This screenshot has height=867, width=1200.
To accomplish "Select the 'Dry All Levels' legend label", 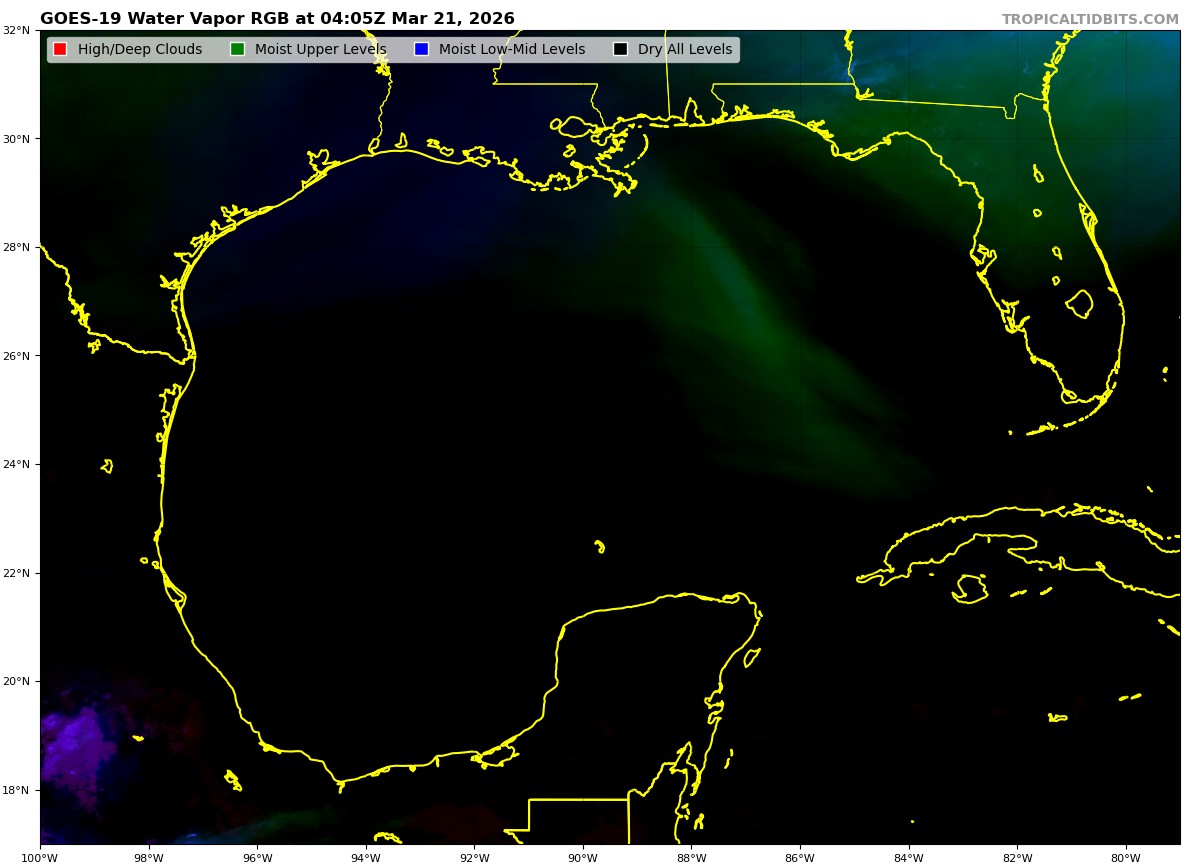I will click(x=684, y=49).
